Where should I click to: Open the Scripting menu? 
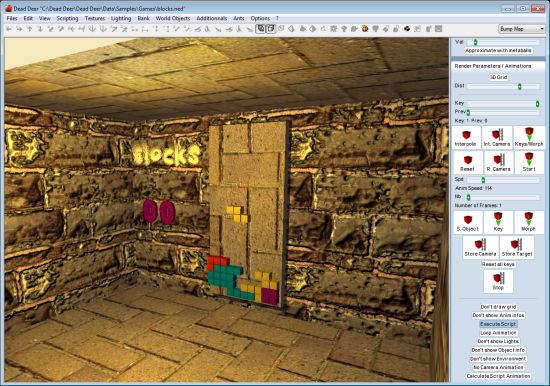click(67, 18)
